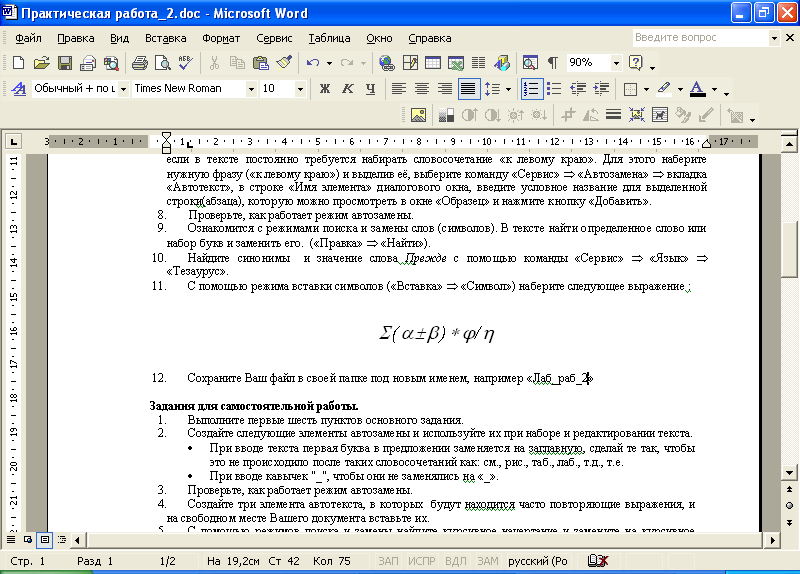Apply highlighter pen color

(664, 89)
